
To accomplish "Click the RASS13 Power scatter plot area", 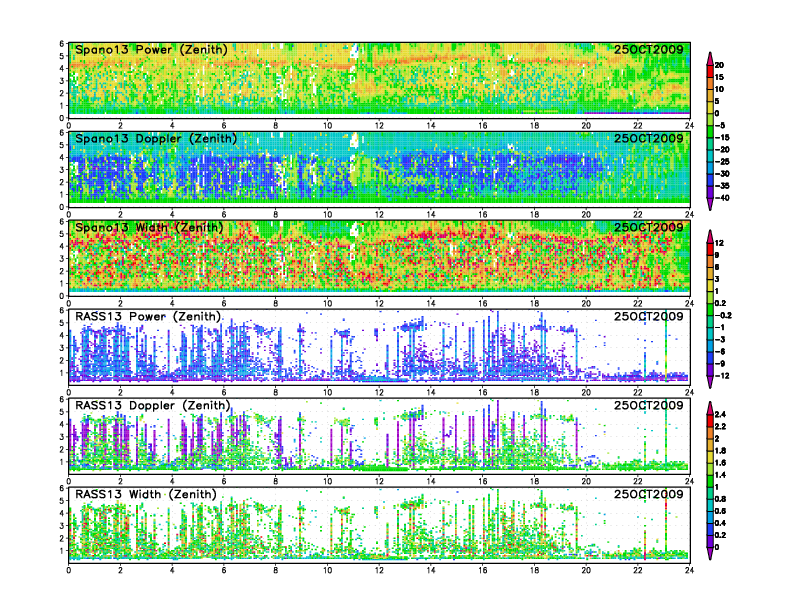I will 379,347.
